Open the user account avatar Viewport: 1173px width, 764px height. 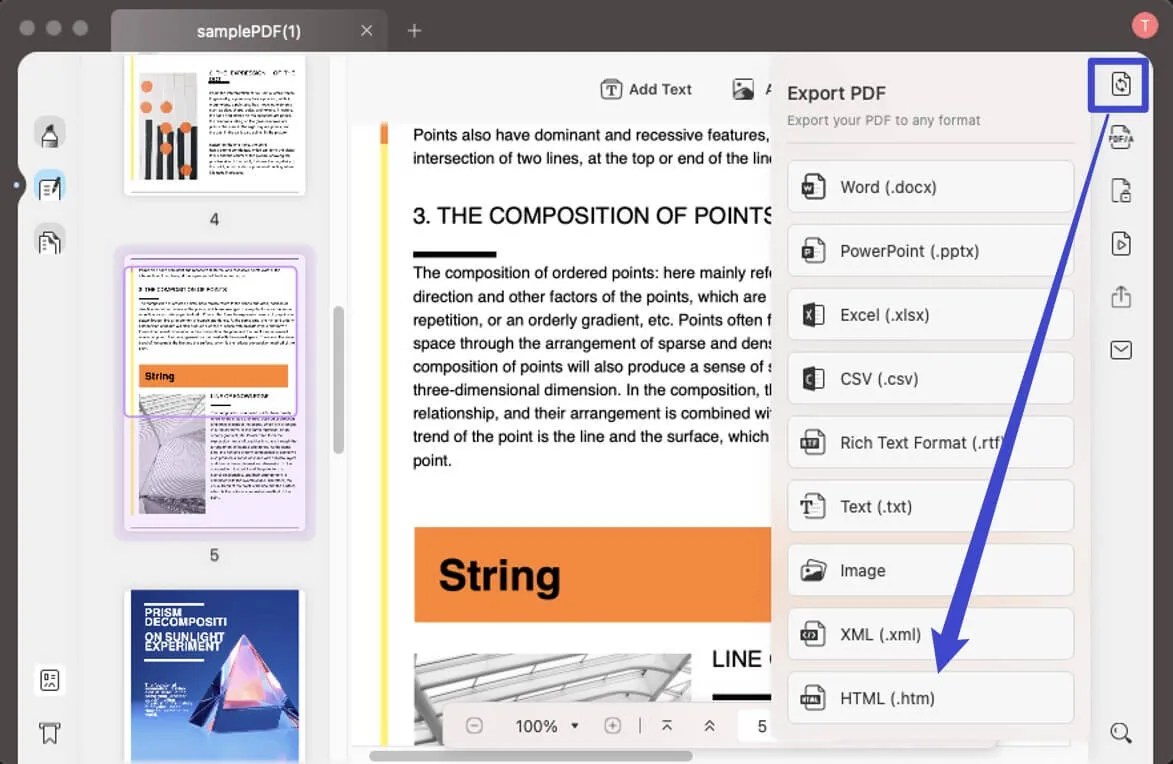1144,25
